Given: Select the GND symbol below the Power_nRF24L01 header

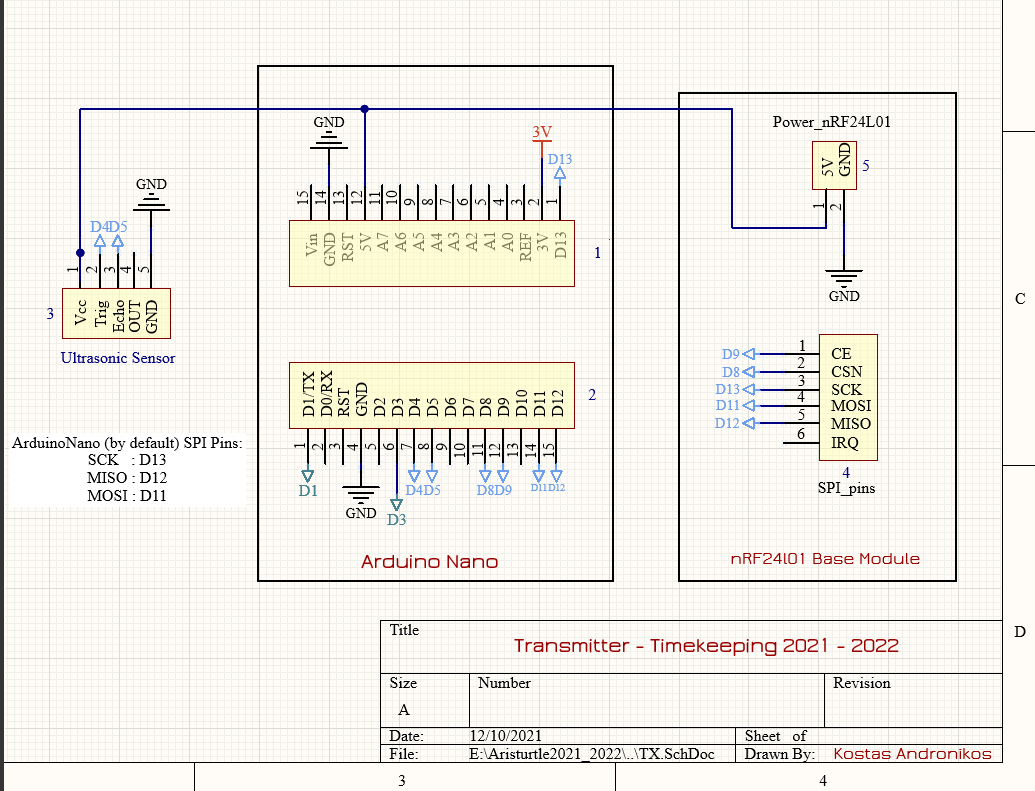Looking at the screenshot, I should coord(844,277).
